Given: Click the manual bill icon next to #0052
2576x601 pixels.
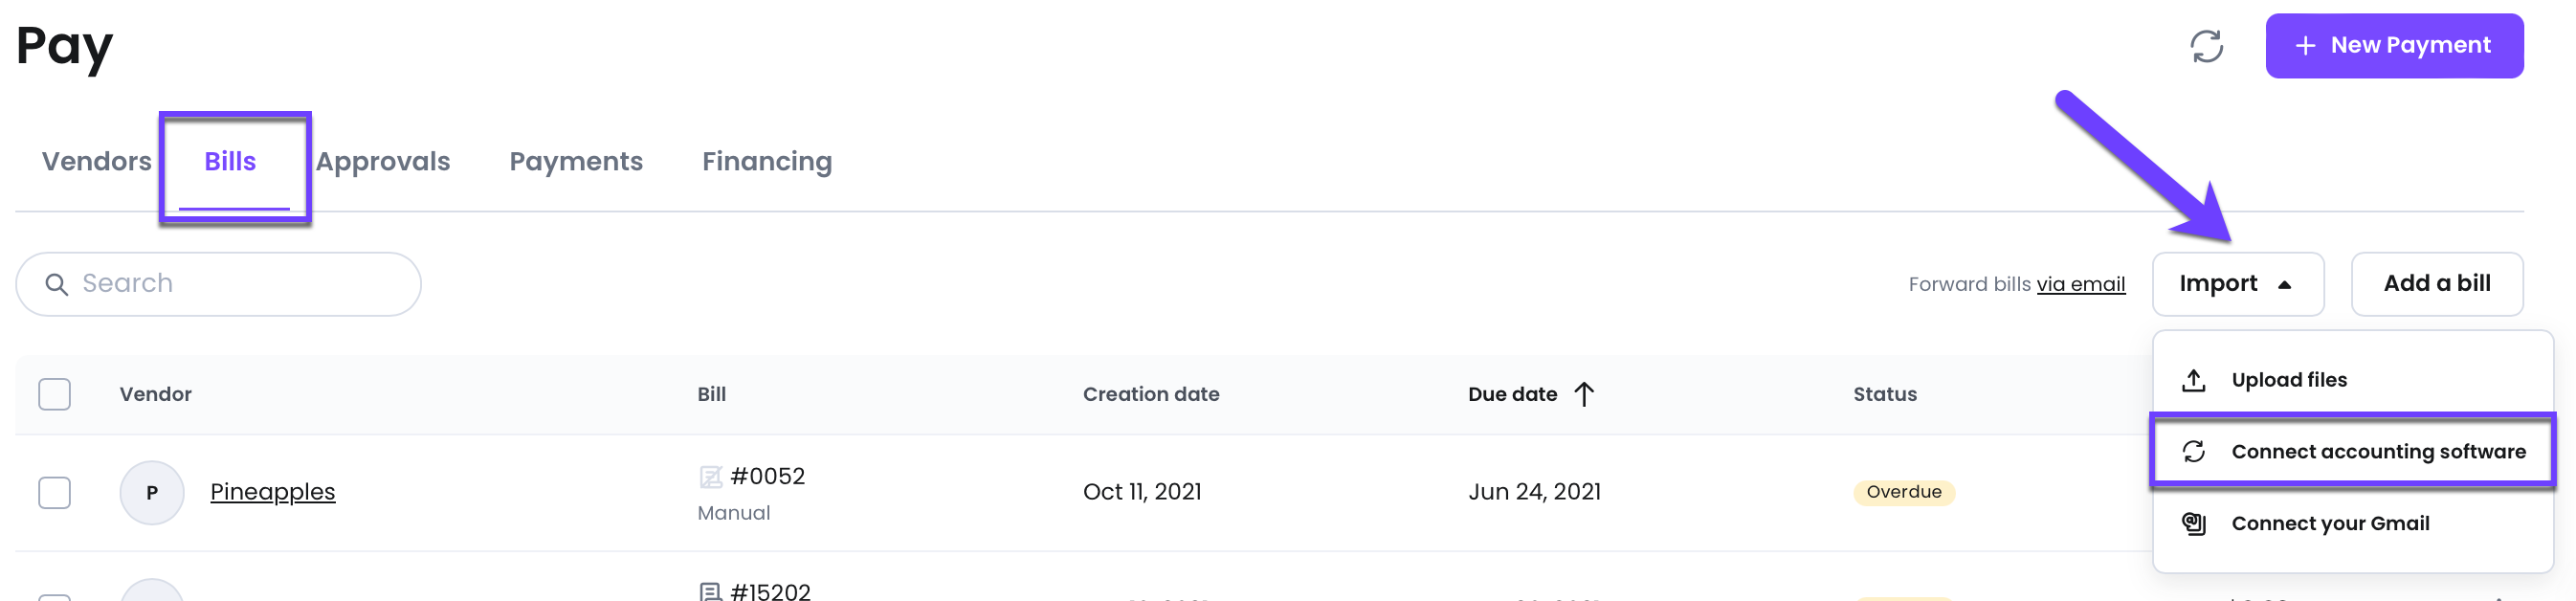Looking at the screenshot, I should tap(710, 477).
